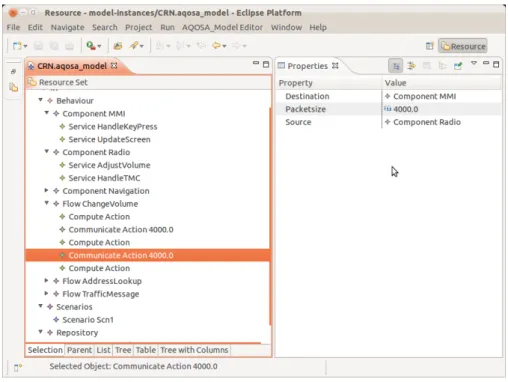The width and height of the screenshot is (508, 382).
Task: Click the Previous Annotation toolbar icon
Action: [180, 46]
